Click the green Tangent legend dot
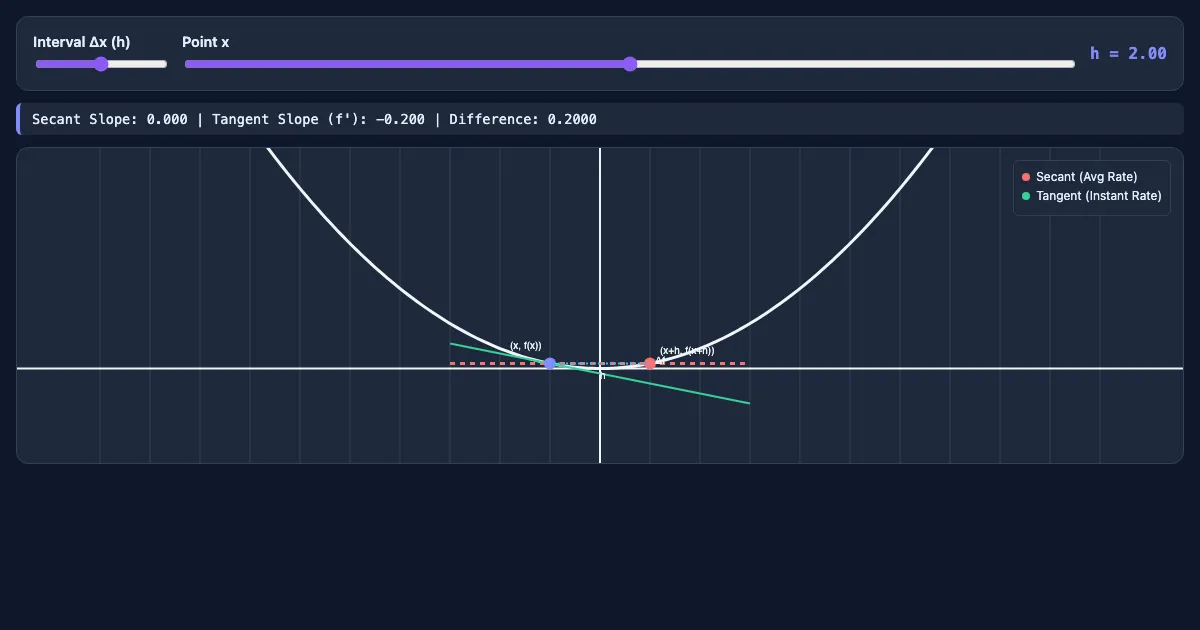This screenshot has width=1200, height=630. [x=1026, y=196]
